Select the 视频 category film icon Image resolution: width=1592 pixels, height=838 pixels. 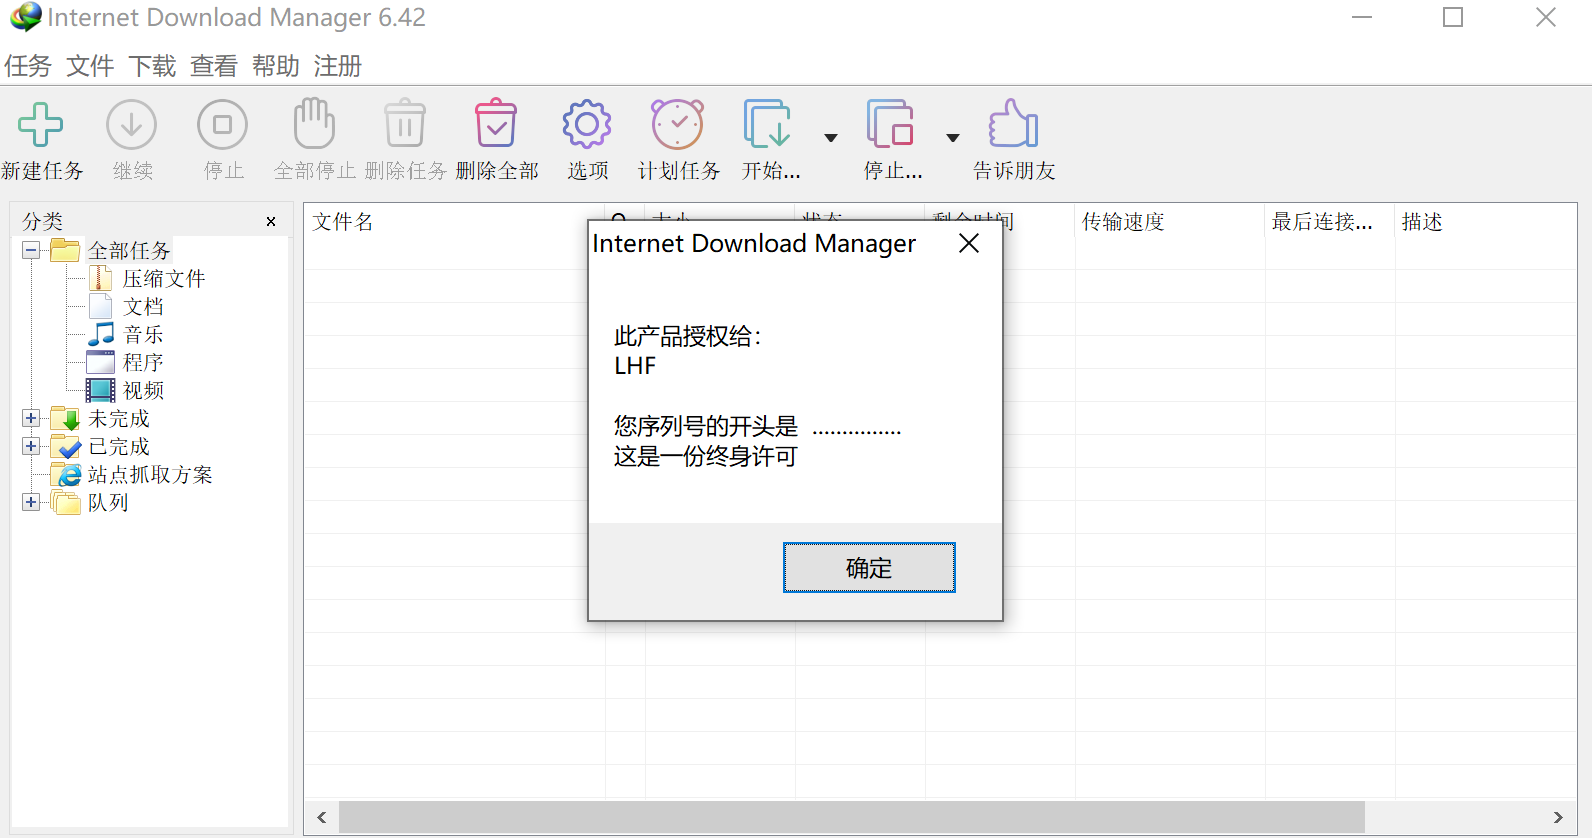pos(101,390)
